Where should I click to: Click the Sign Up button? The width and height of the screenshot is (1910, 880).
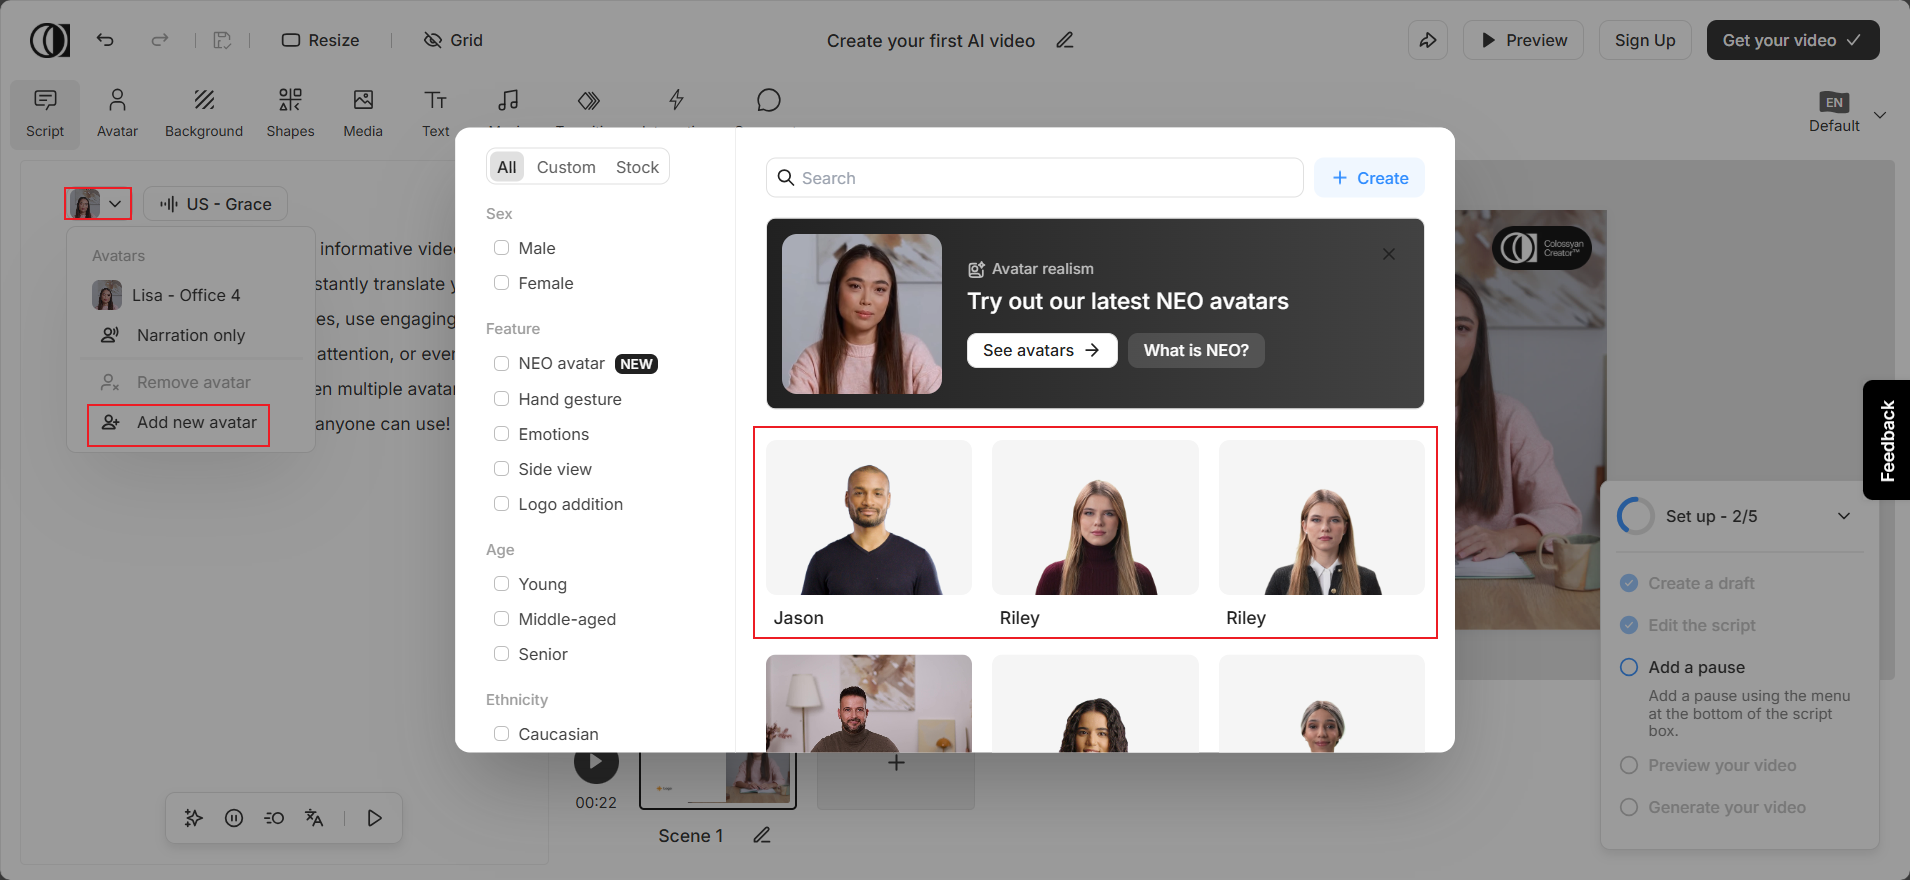point(1645,40)
